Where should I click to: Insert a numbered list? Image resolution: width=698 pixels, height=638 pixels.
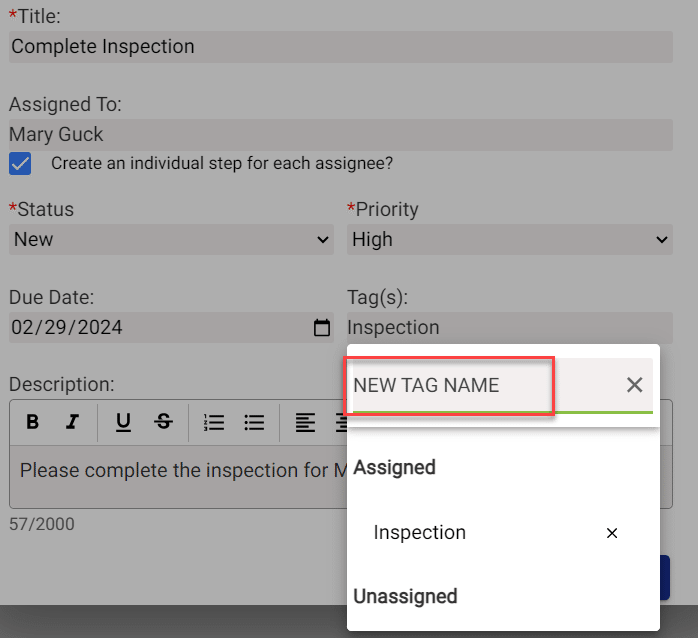pos(214,421)
